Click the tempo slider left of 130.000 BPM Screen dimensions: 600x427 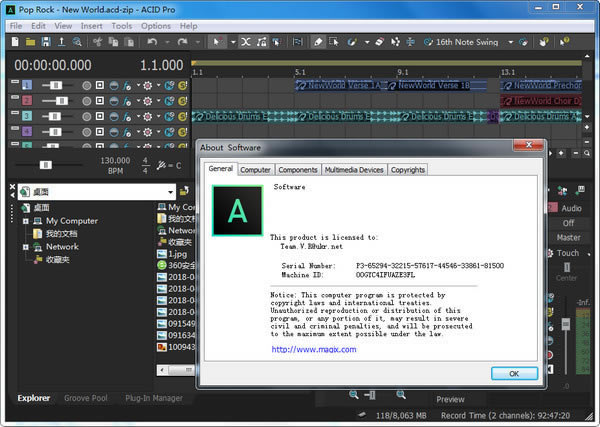pos(46,165)
